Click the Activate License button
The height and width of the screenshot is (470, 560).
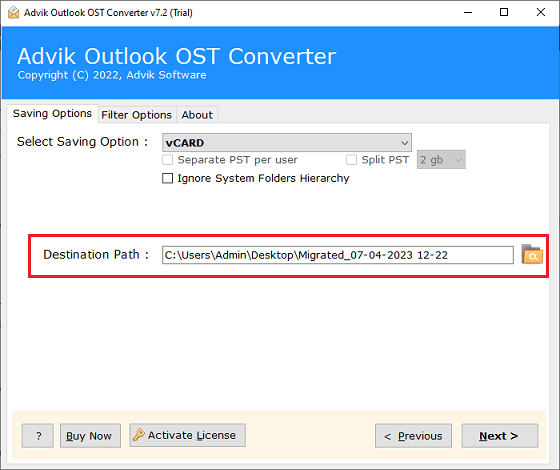(x=188, y=435)
